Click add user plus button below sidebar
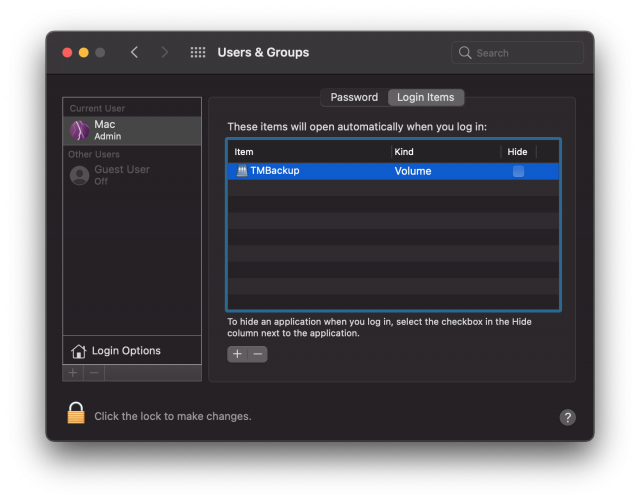 coord(72,373)
